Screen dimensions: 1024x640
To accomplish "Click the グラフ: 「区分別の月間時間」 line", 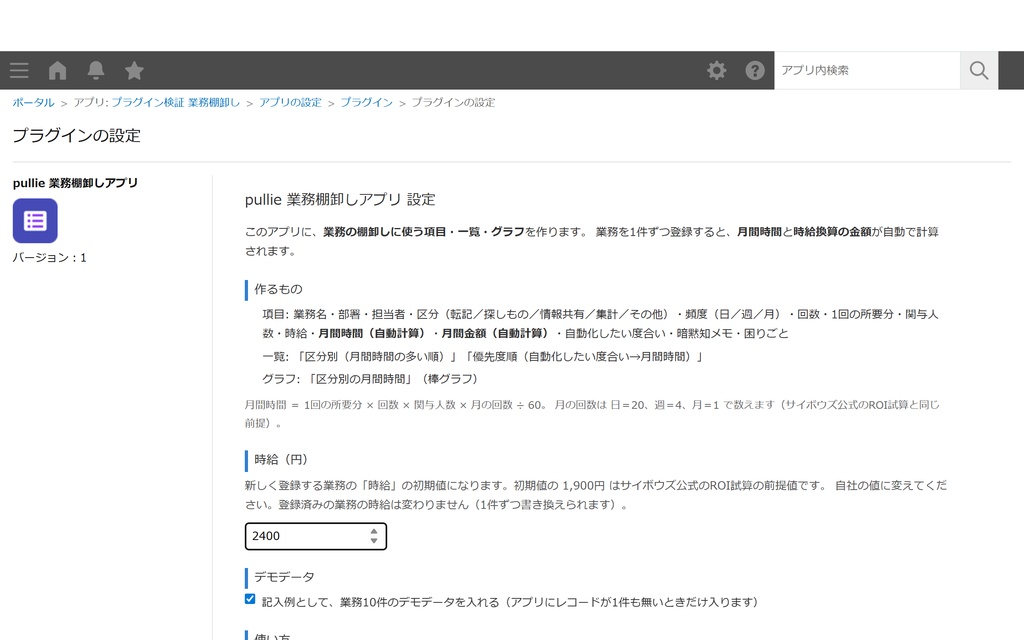I will tap(370, 379).
